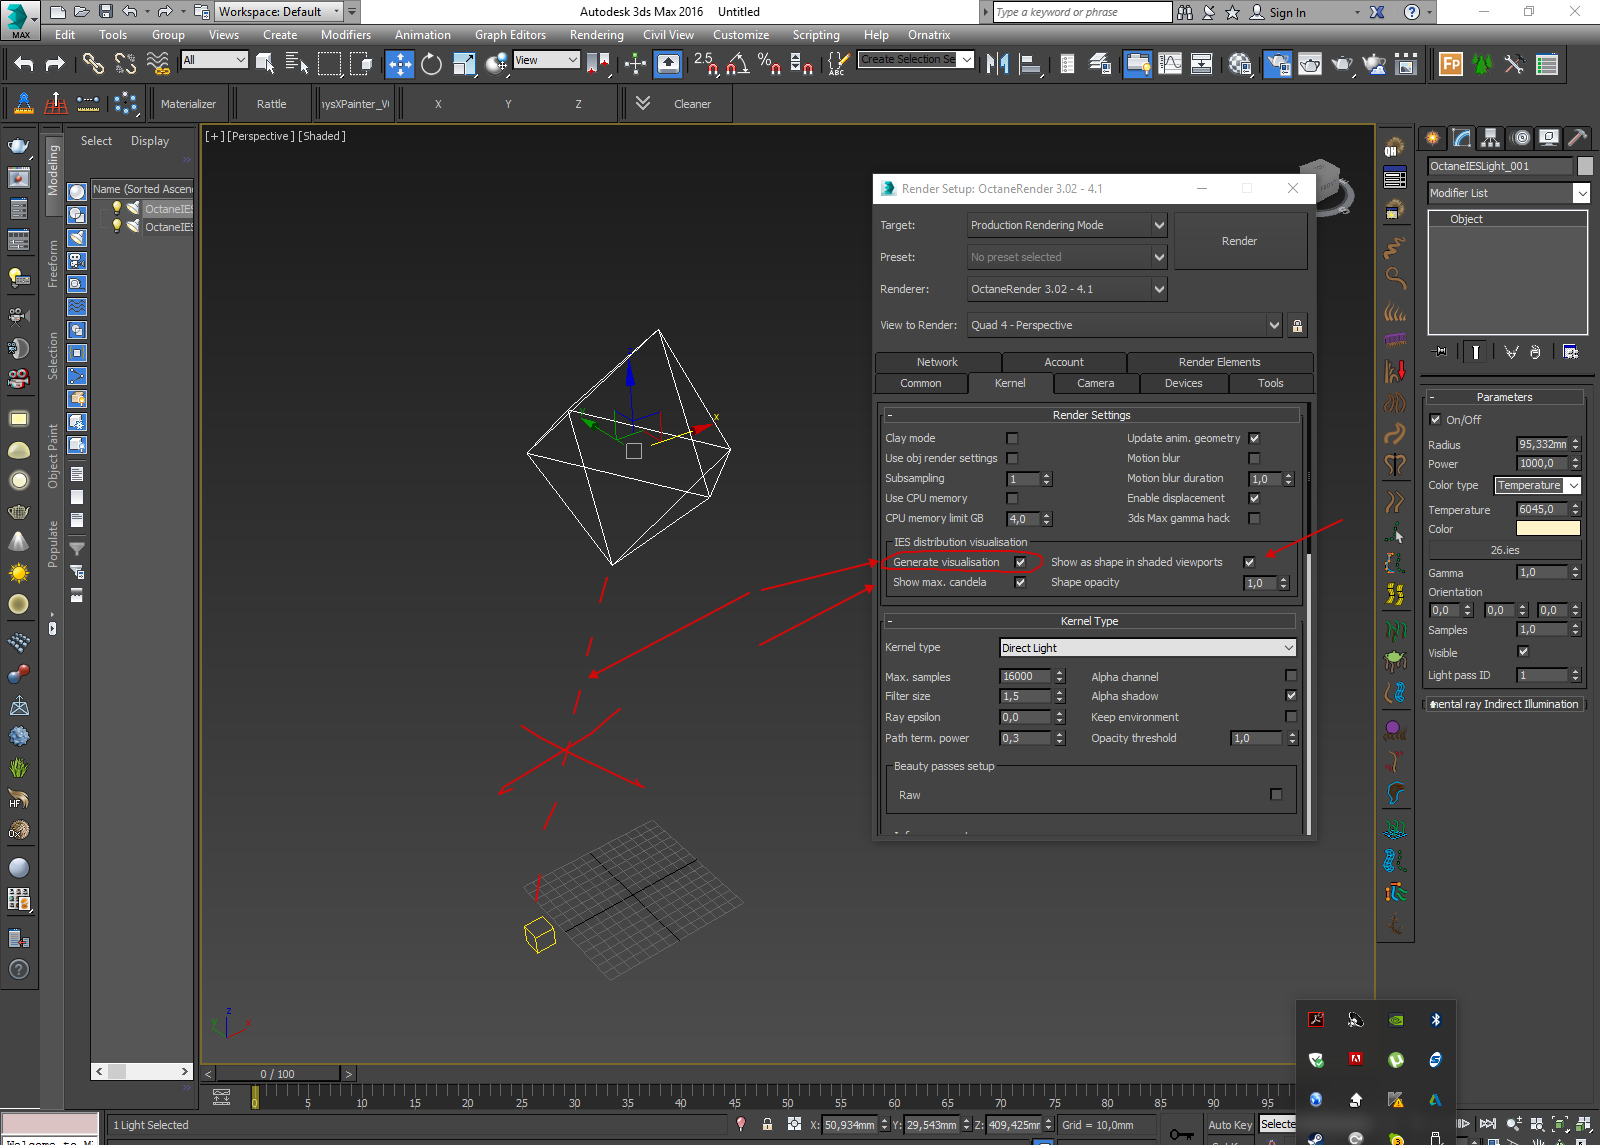Open the Modifiers menu

point(346,35)
